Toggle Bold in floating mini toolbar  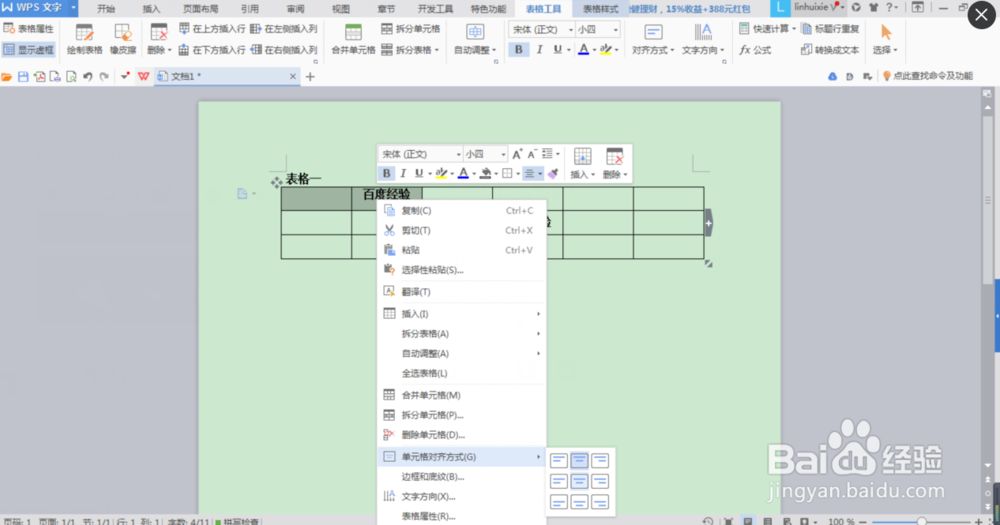click(386, 173)
